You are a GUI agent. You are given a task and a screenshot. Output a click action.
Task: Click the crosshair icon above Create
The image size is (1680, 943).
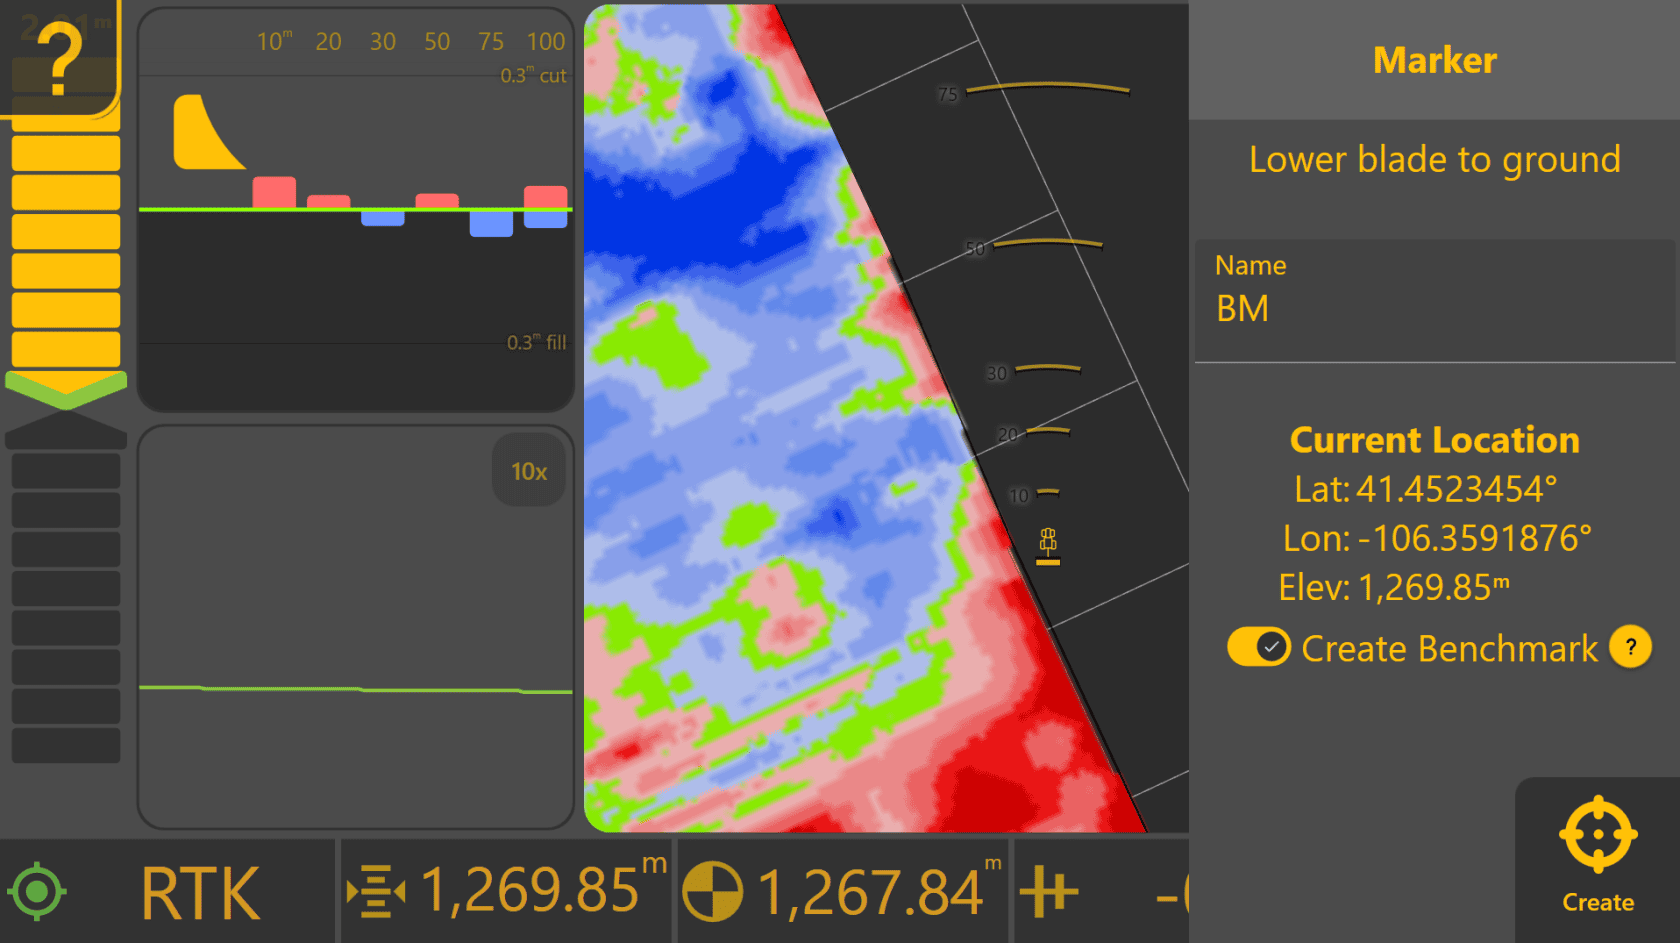click(x=1598, y=834)
